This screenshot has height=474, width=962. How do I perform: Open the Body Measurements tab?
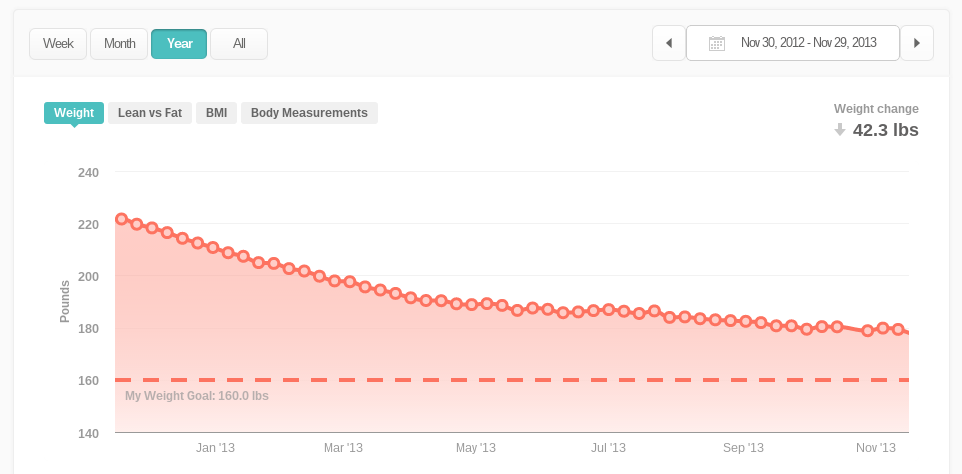coord(309,113)
